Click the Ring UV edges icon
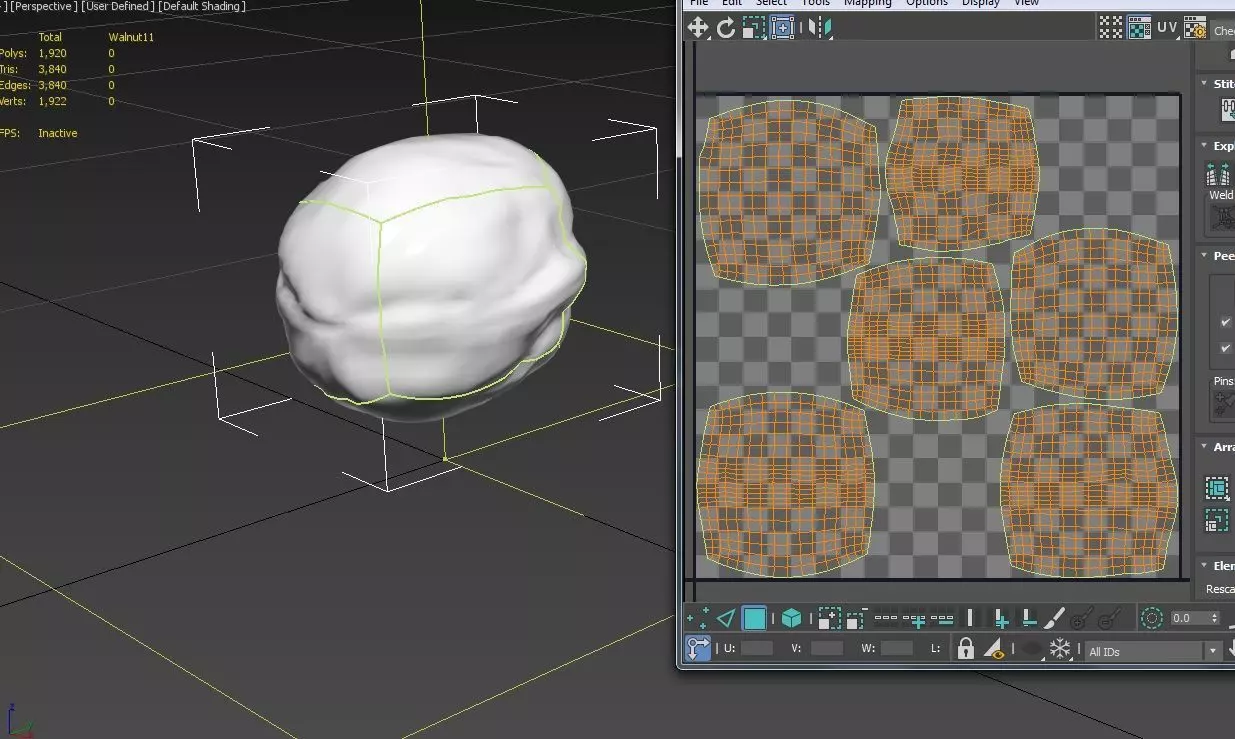This screenshot has height=739, width=1235. tap(970, 618)
